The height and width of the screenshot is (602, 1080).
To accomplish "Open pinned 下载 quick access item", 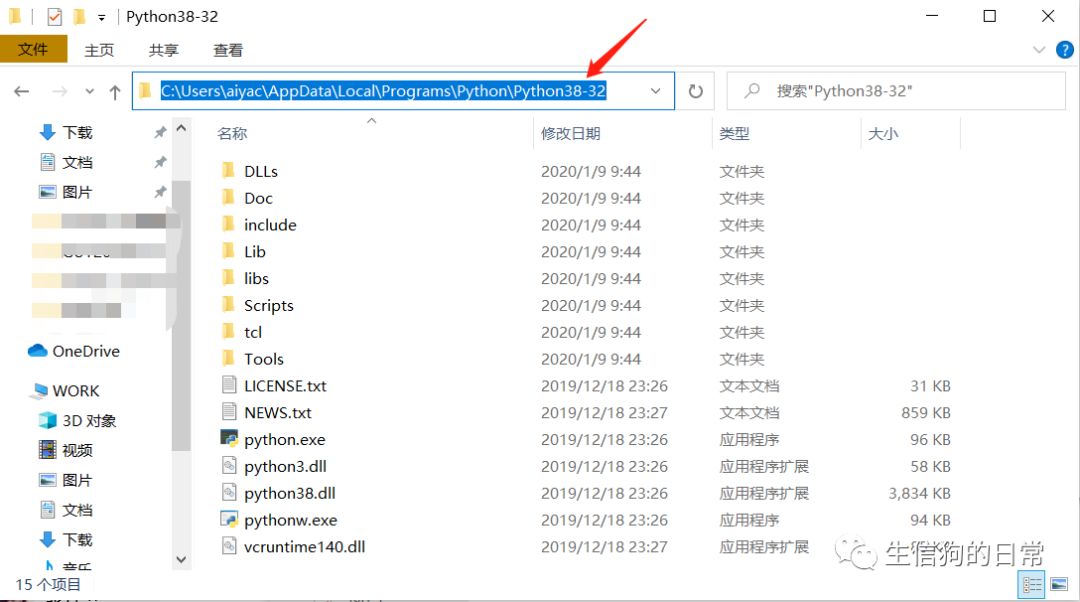I will coord(66,132).
